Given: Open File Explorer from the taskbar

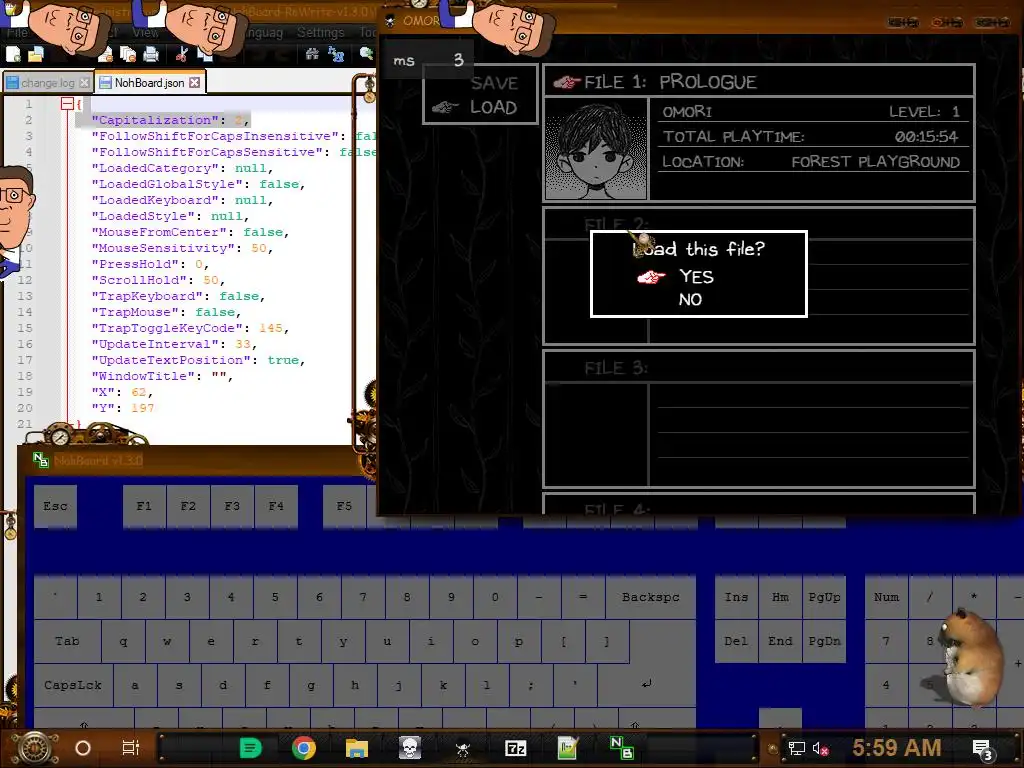Looking at the screenshot, I should tap(357, 748).
